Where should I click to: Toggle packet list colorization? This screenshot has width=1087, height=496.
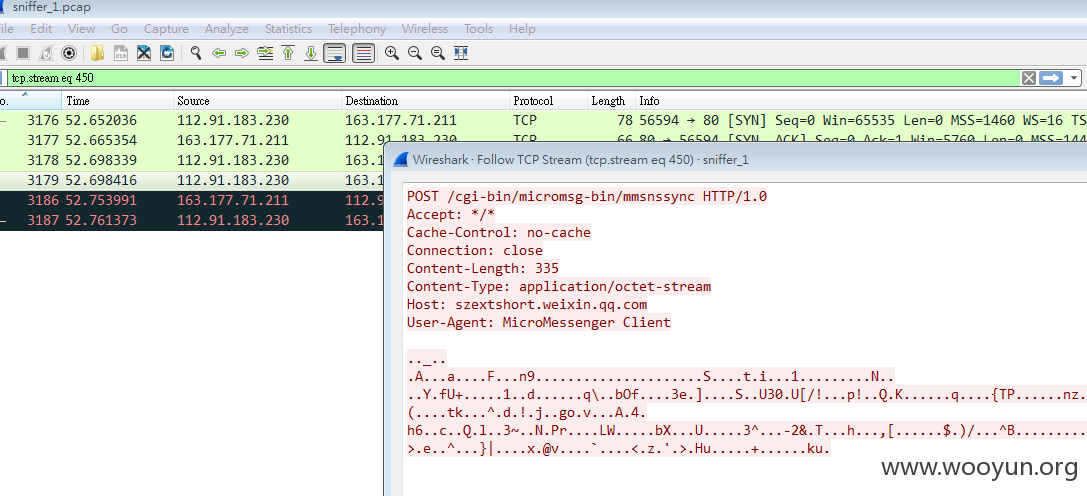[364, 53]
